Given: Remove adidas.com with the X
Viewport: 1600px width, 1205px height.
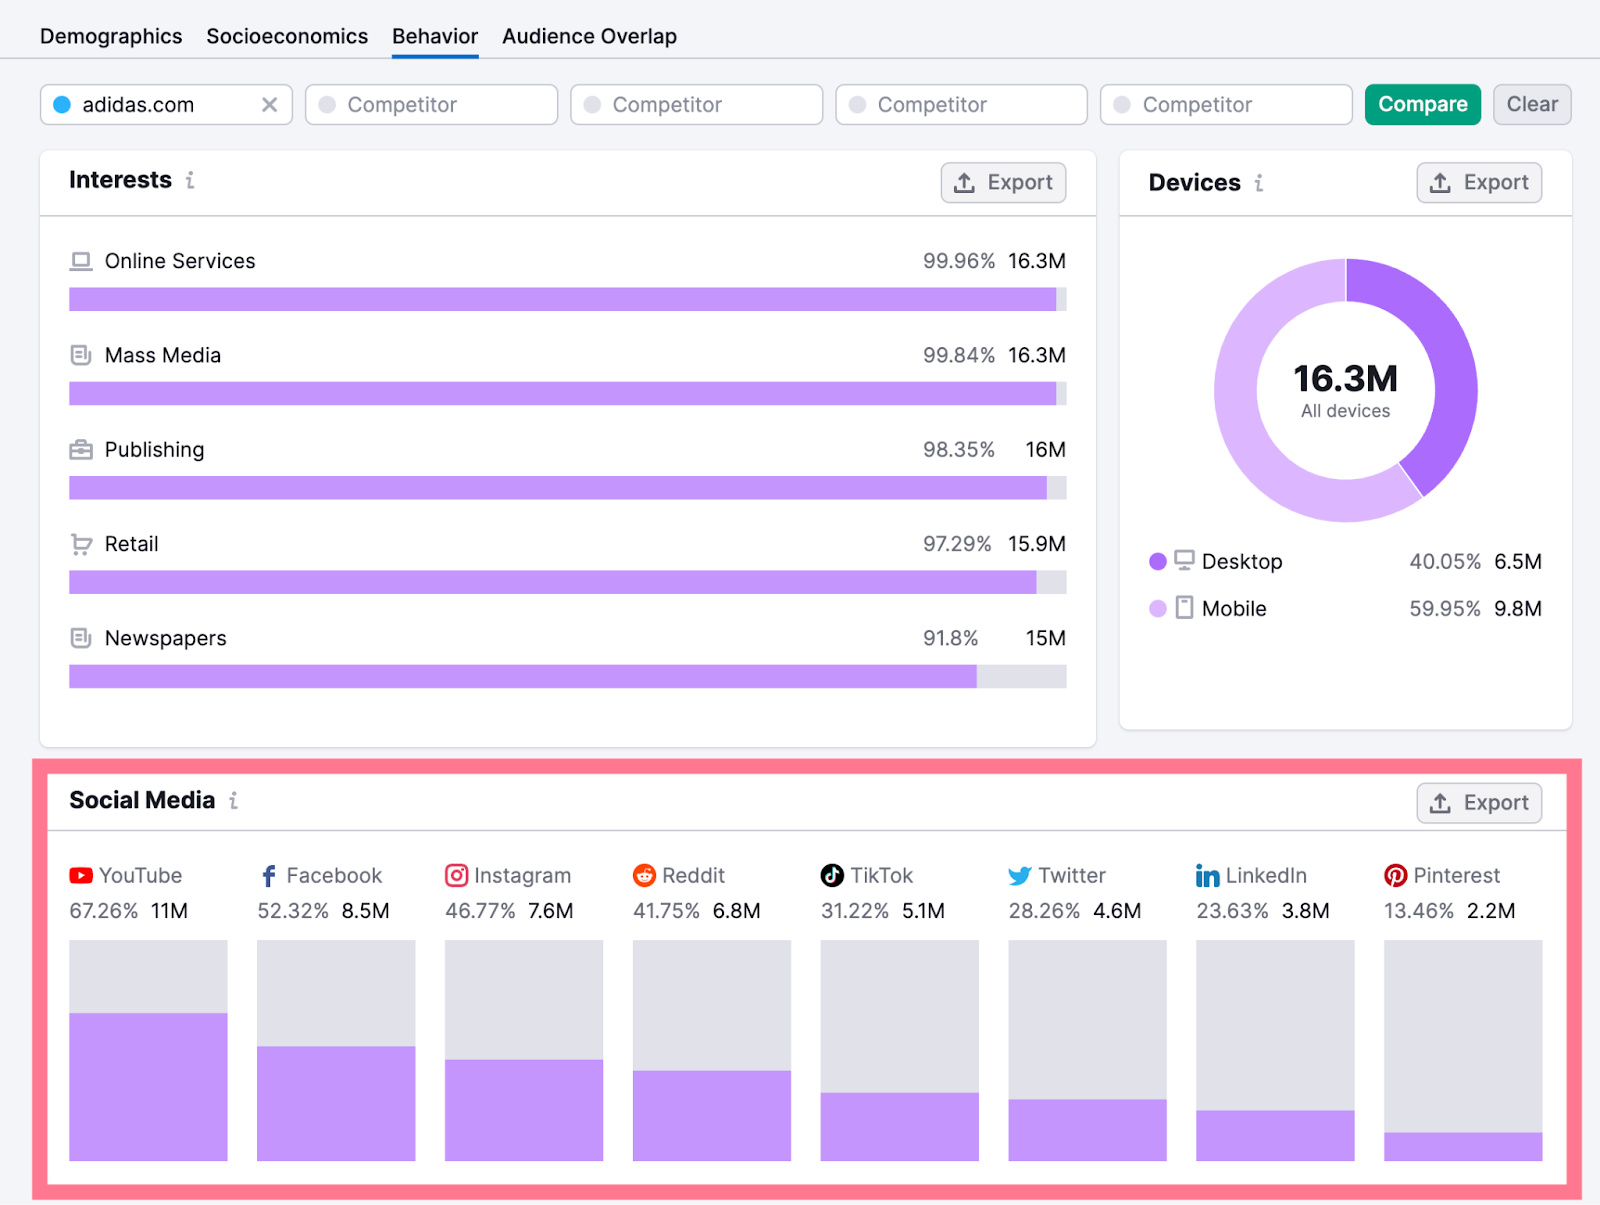Looking at the screenshot, I should pos(269,104).
